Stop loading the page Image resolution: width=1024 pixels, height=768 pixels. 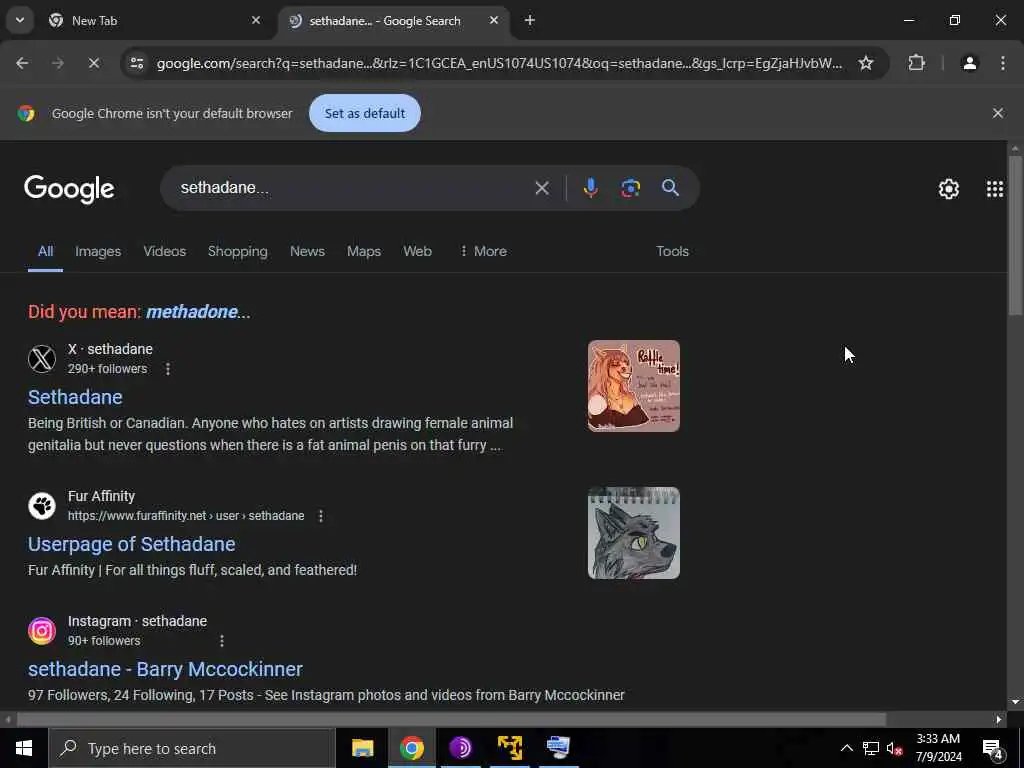click(93, 63)
